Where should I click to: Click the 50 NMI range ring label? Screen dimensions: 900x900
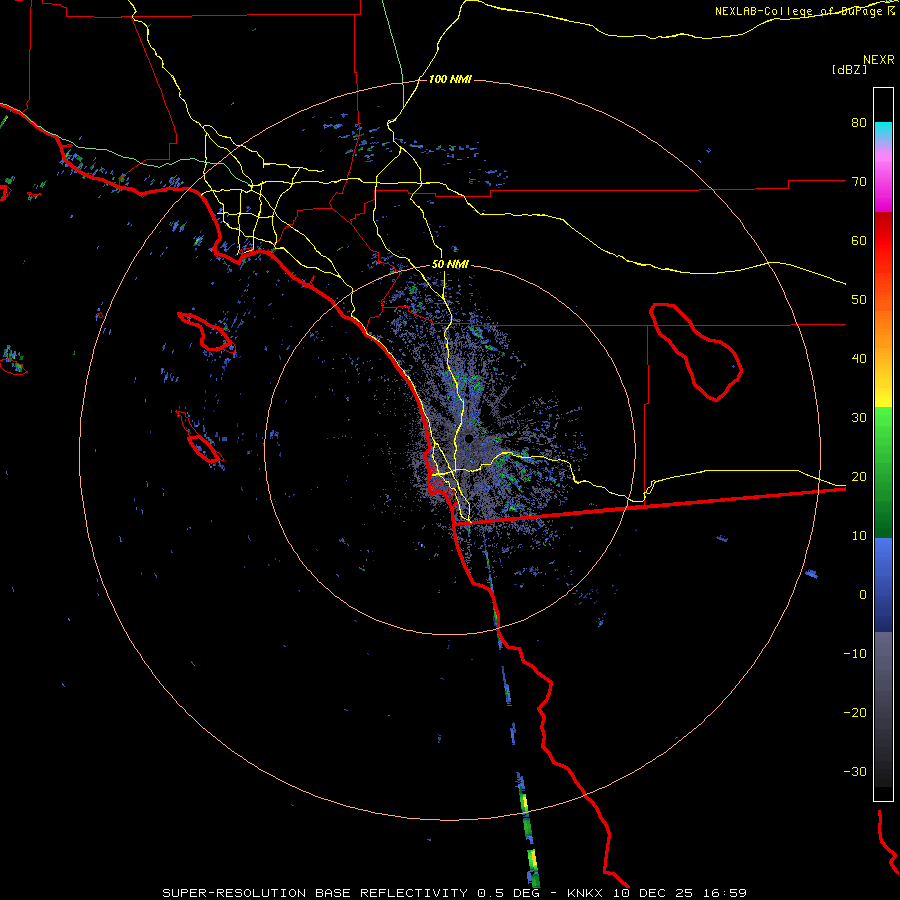(x=450, y=265)
